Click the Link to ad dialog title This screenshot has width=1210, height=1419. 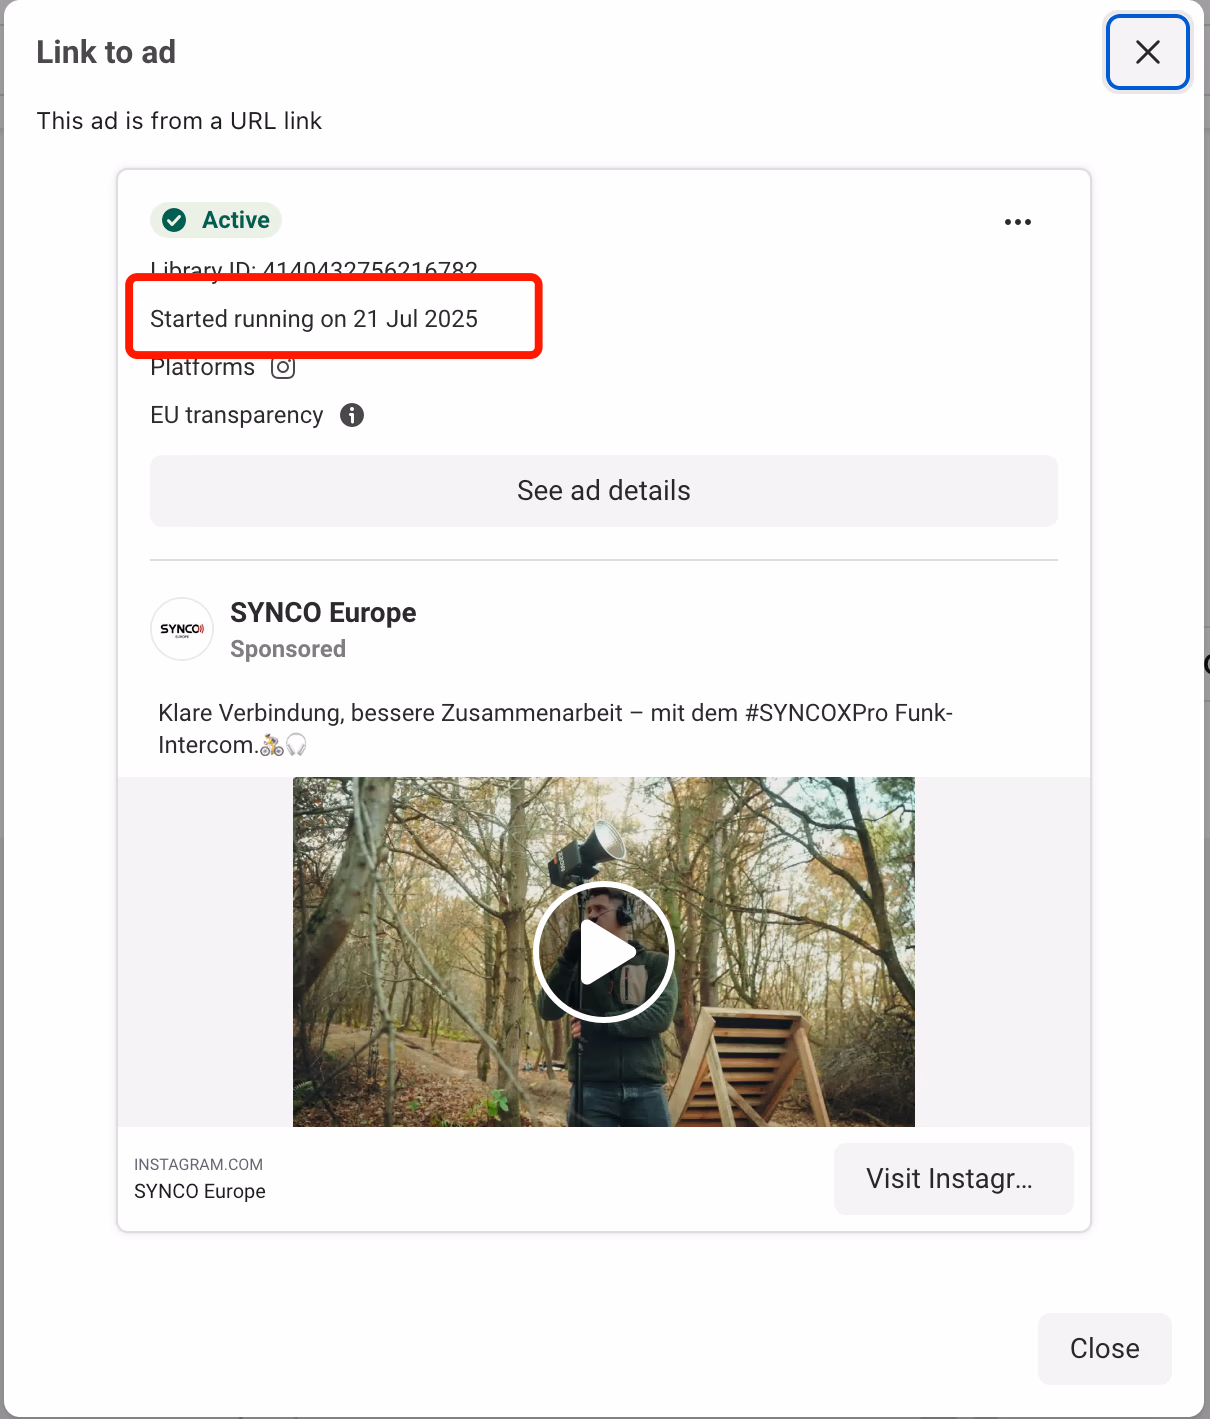[106, 52]
